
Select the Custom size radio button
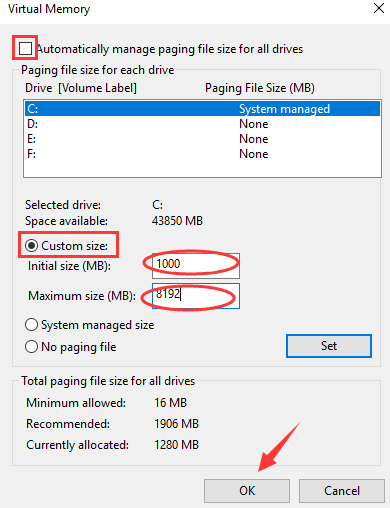[x=31, y=246]
